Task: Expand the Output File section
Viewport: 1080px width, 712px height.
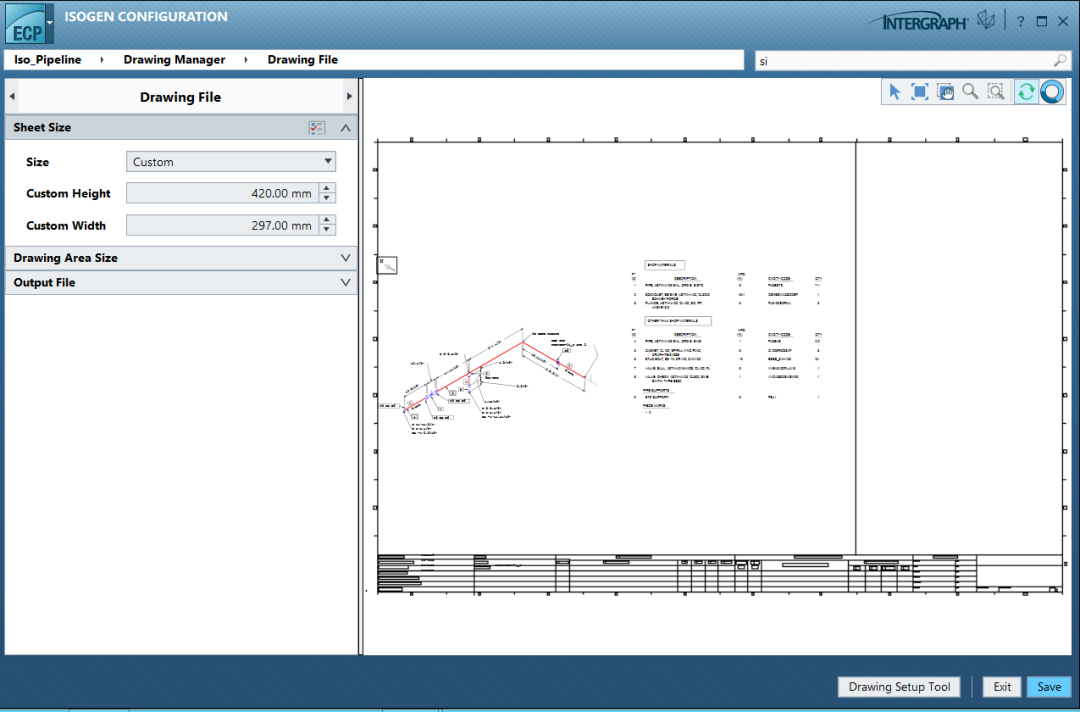Action: click(x=345, y=282)
